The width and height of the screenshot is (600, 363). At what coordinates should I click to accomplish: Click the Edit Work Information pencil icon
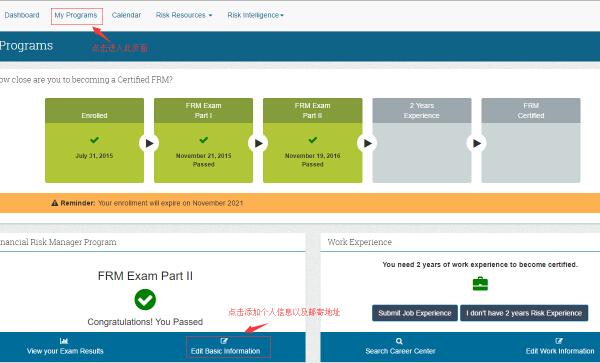click(559, 341)
